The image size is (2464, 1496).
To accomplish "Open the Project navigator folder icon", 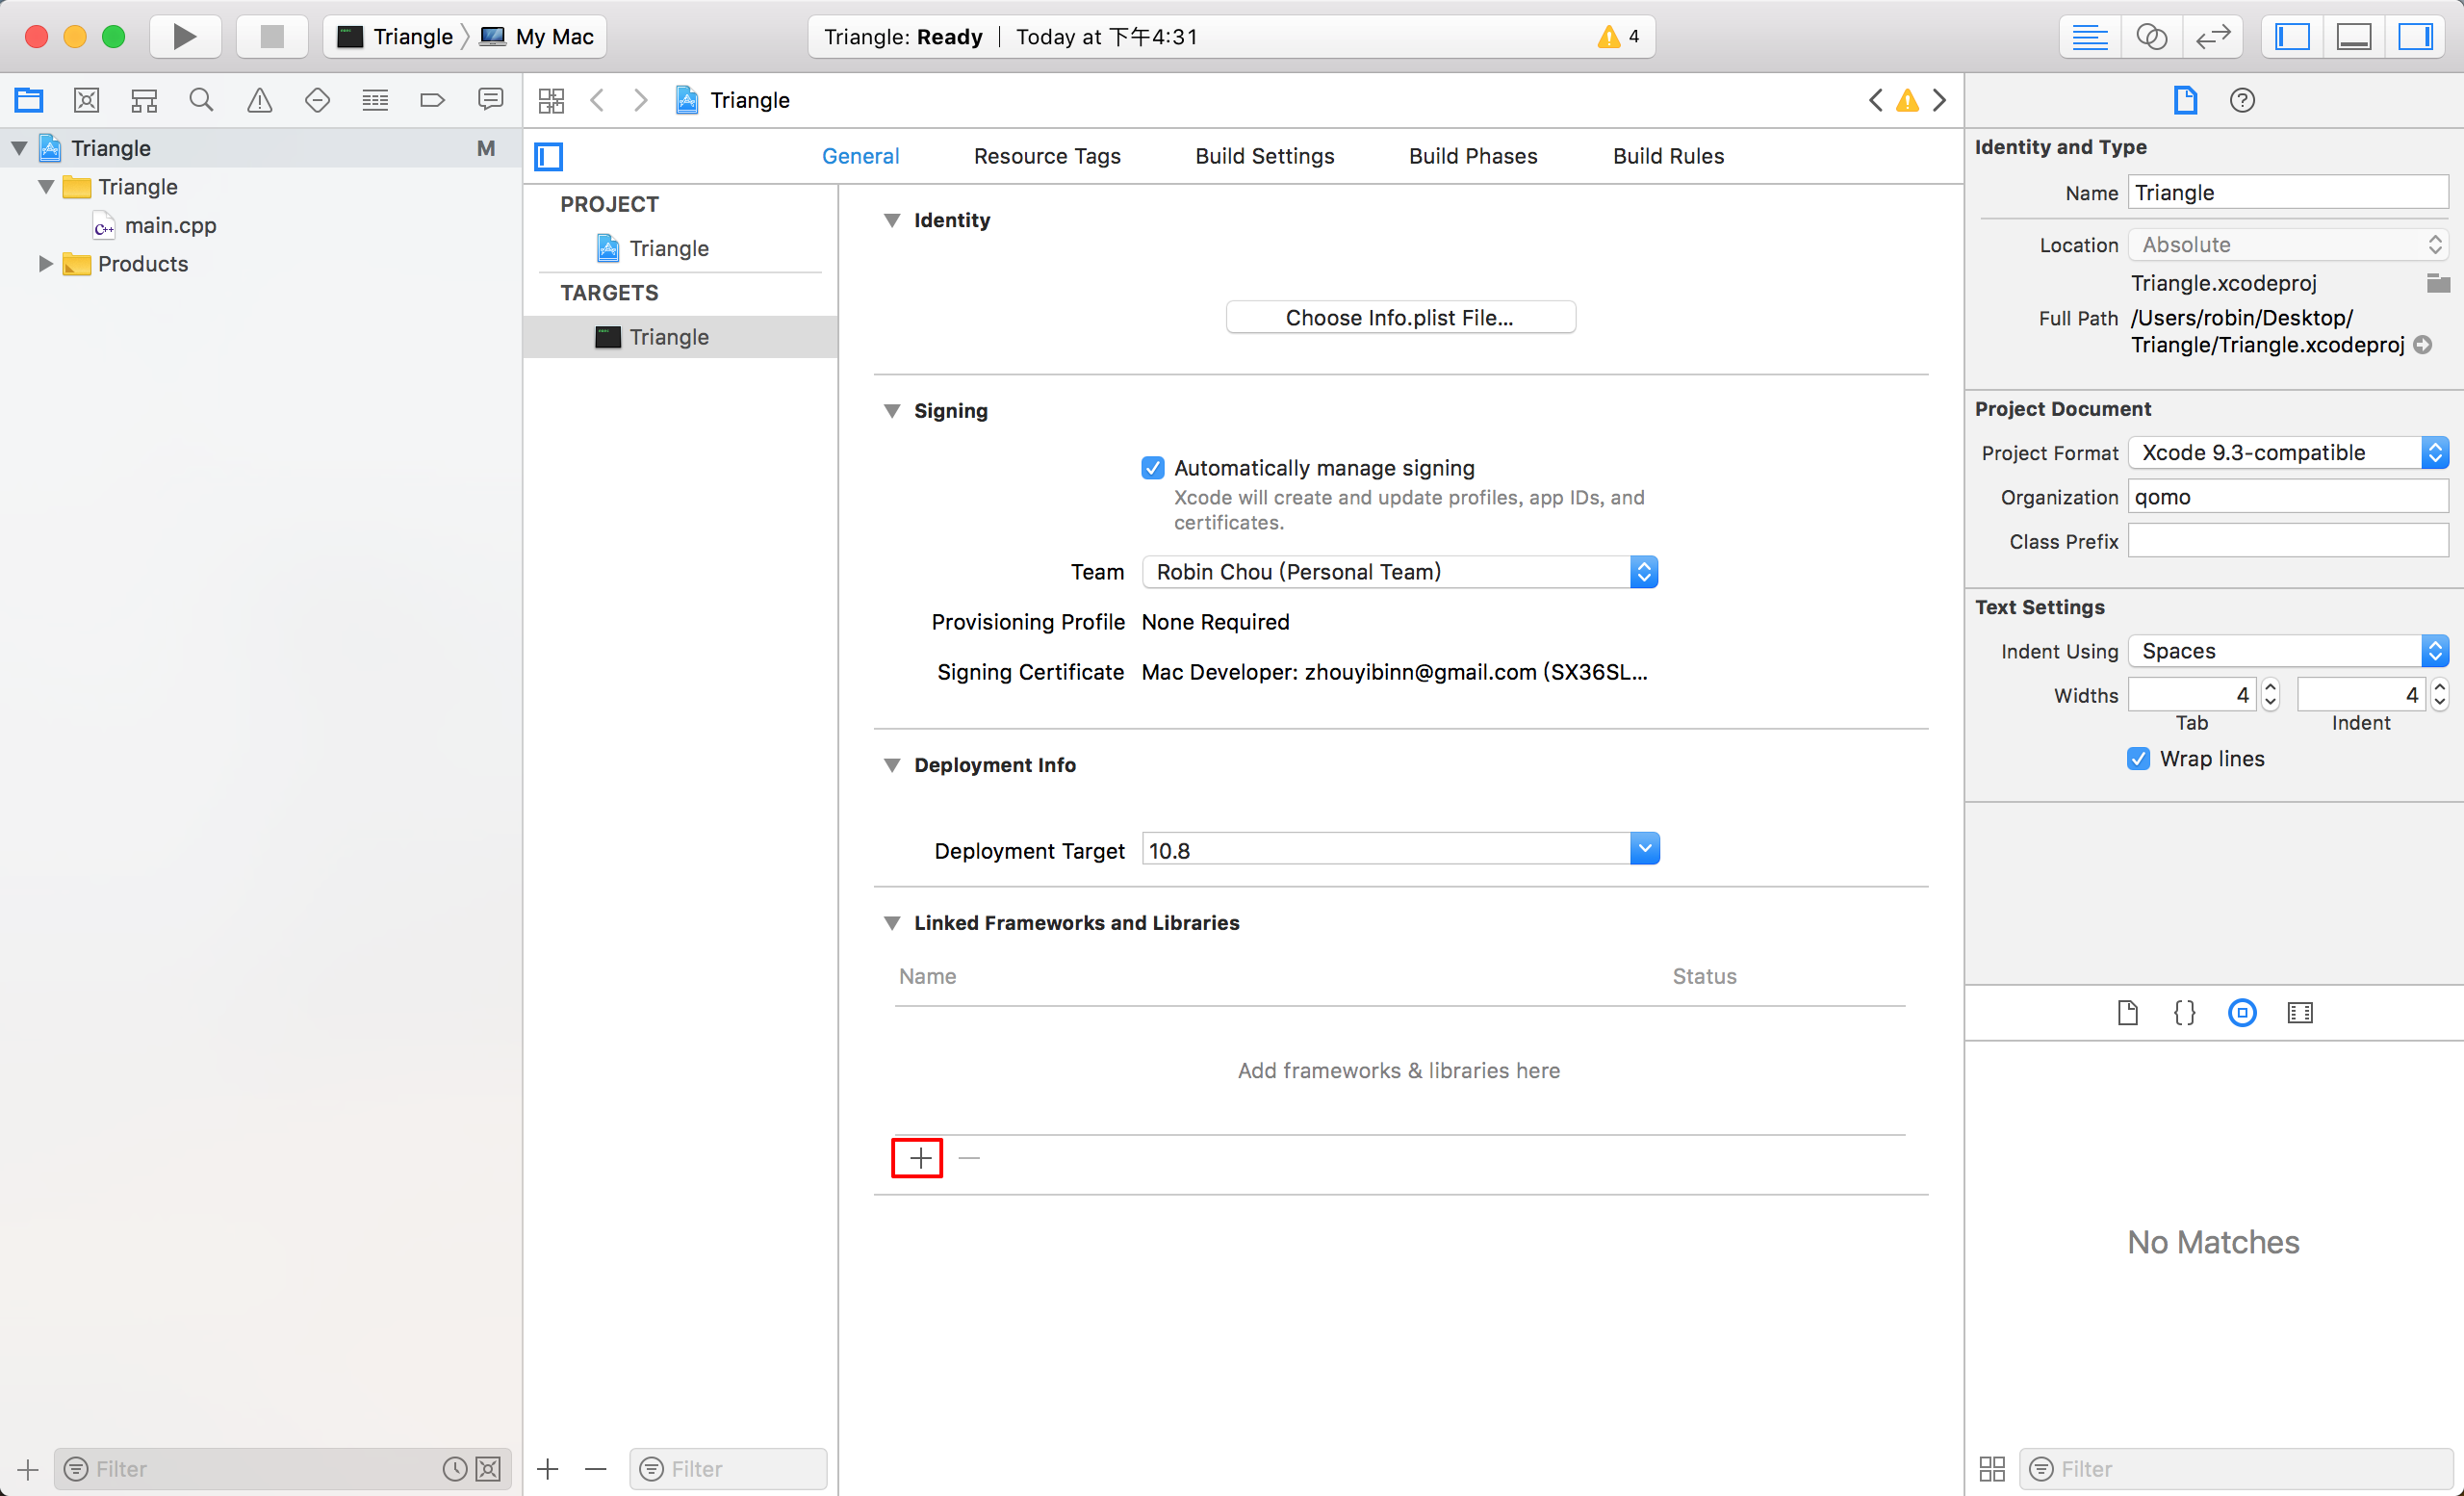I will [29, 100].
